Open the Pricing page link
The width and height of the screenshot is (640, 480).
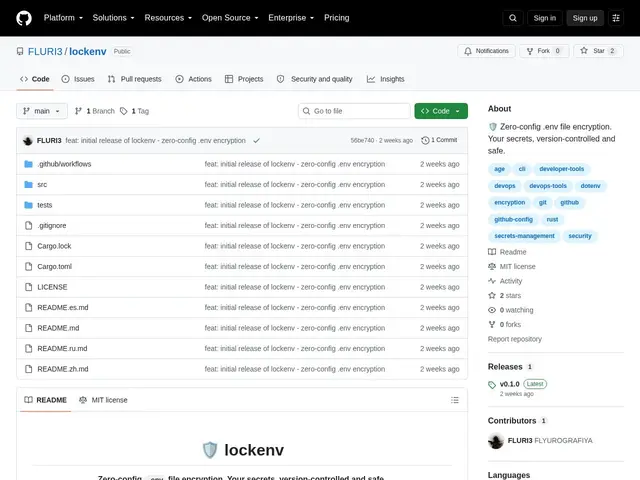point(336,18)
